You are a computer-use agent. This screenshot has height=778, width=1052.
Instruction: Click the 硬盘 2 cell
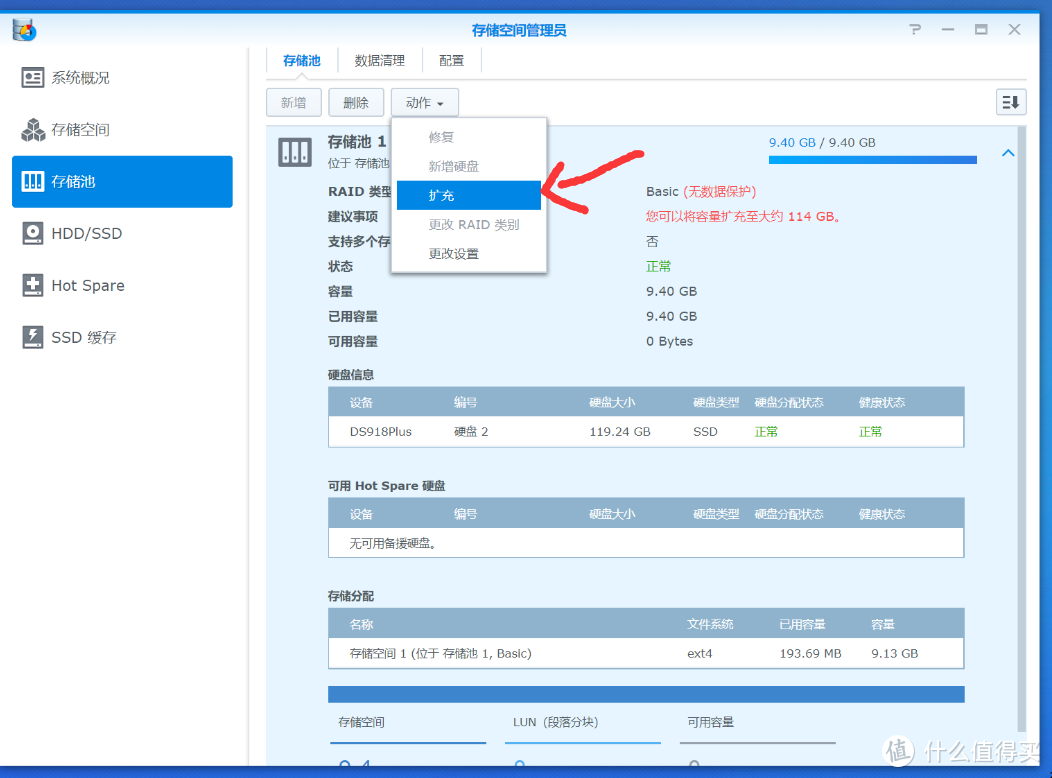(x=471, y=432)
